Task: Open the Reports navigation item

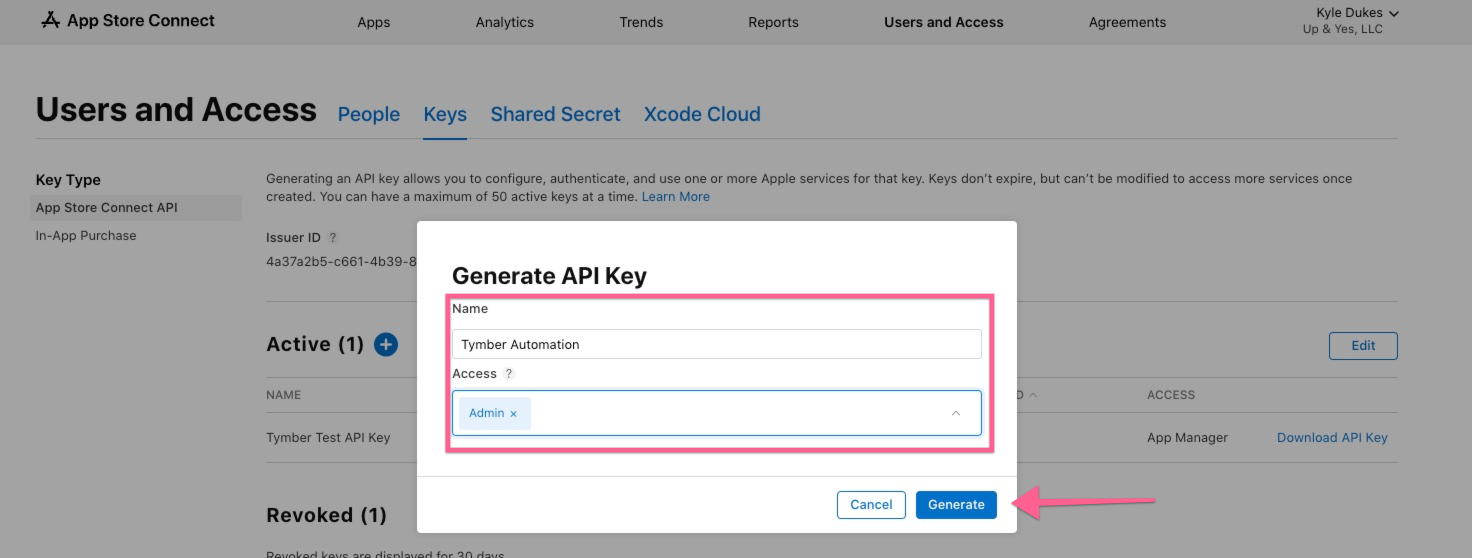Action: 773,22
